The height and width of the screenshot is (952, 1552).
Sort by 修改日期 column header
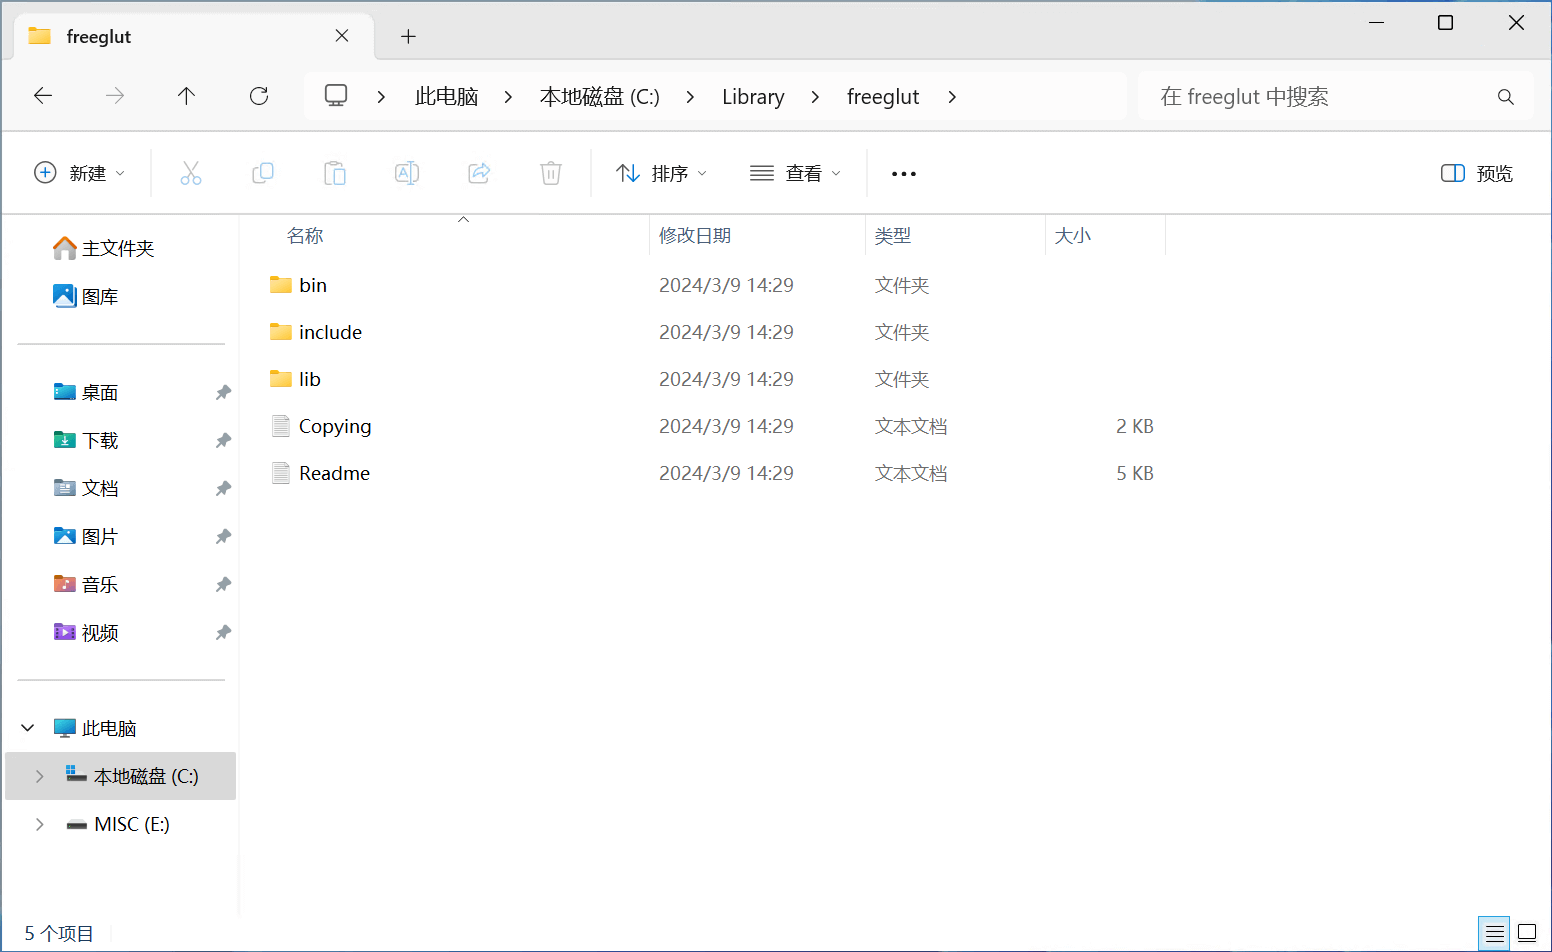tap(695, 236)
